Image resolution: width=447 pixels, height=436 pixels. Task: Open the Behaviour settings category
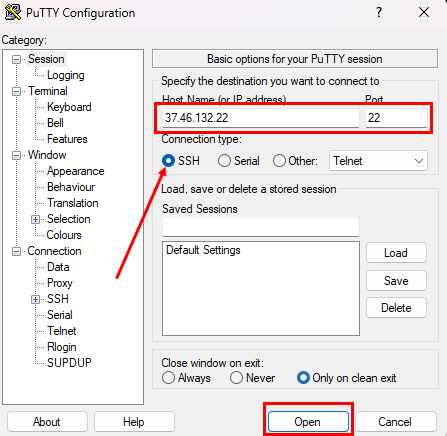pos(71,187)
